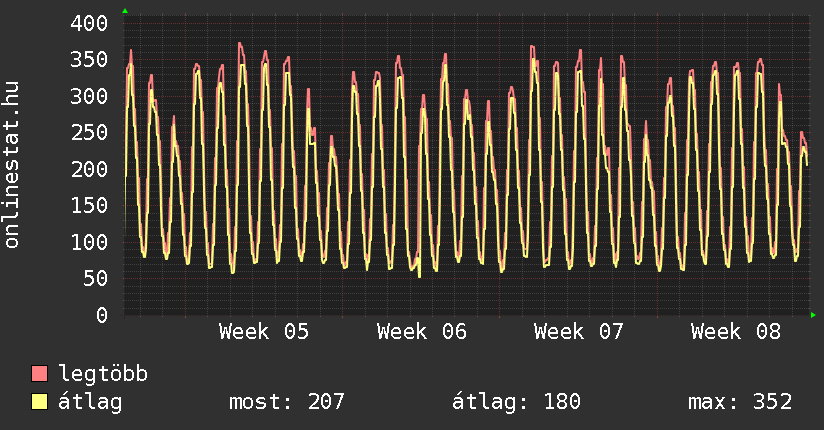The width and height of the screenshot is (824, 430).
Task: Click the 'max: 352' statistic
Action: pyautogui.click(x=740, y=402)
